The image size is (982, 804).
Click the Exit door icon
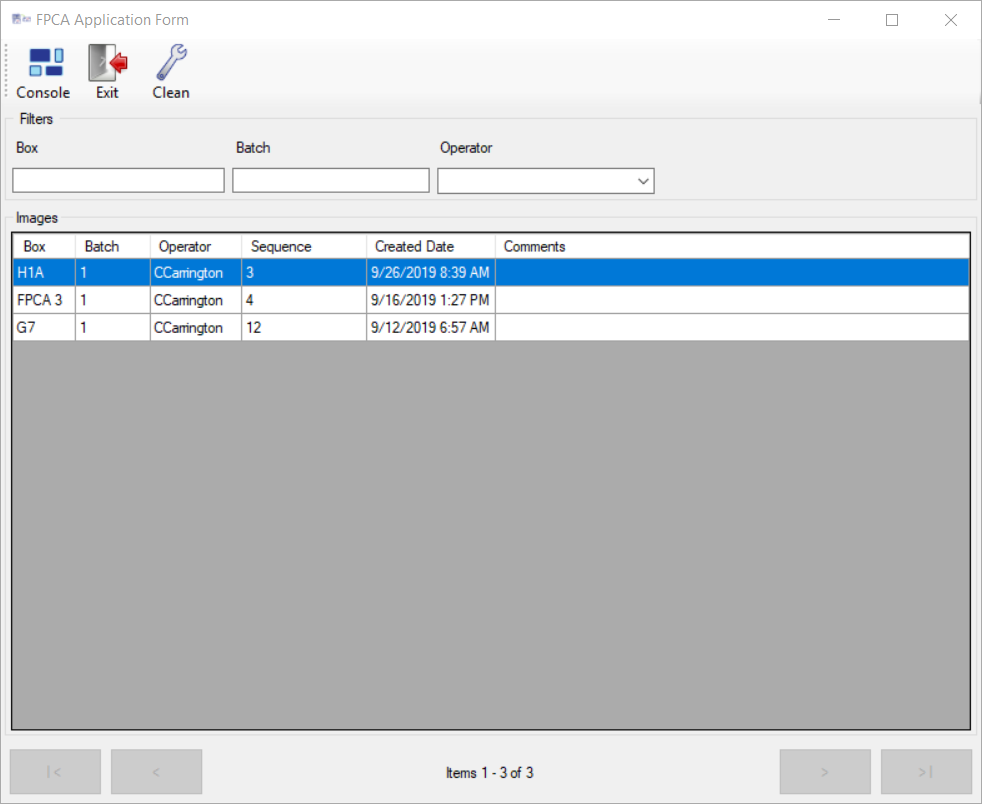(107, 72)
